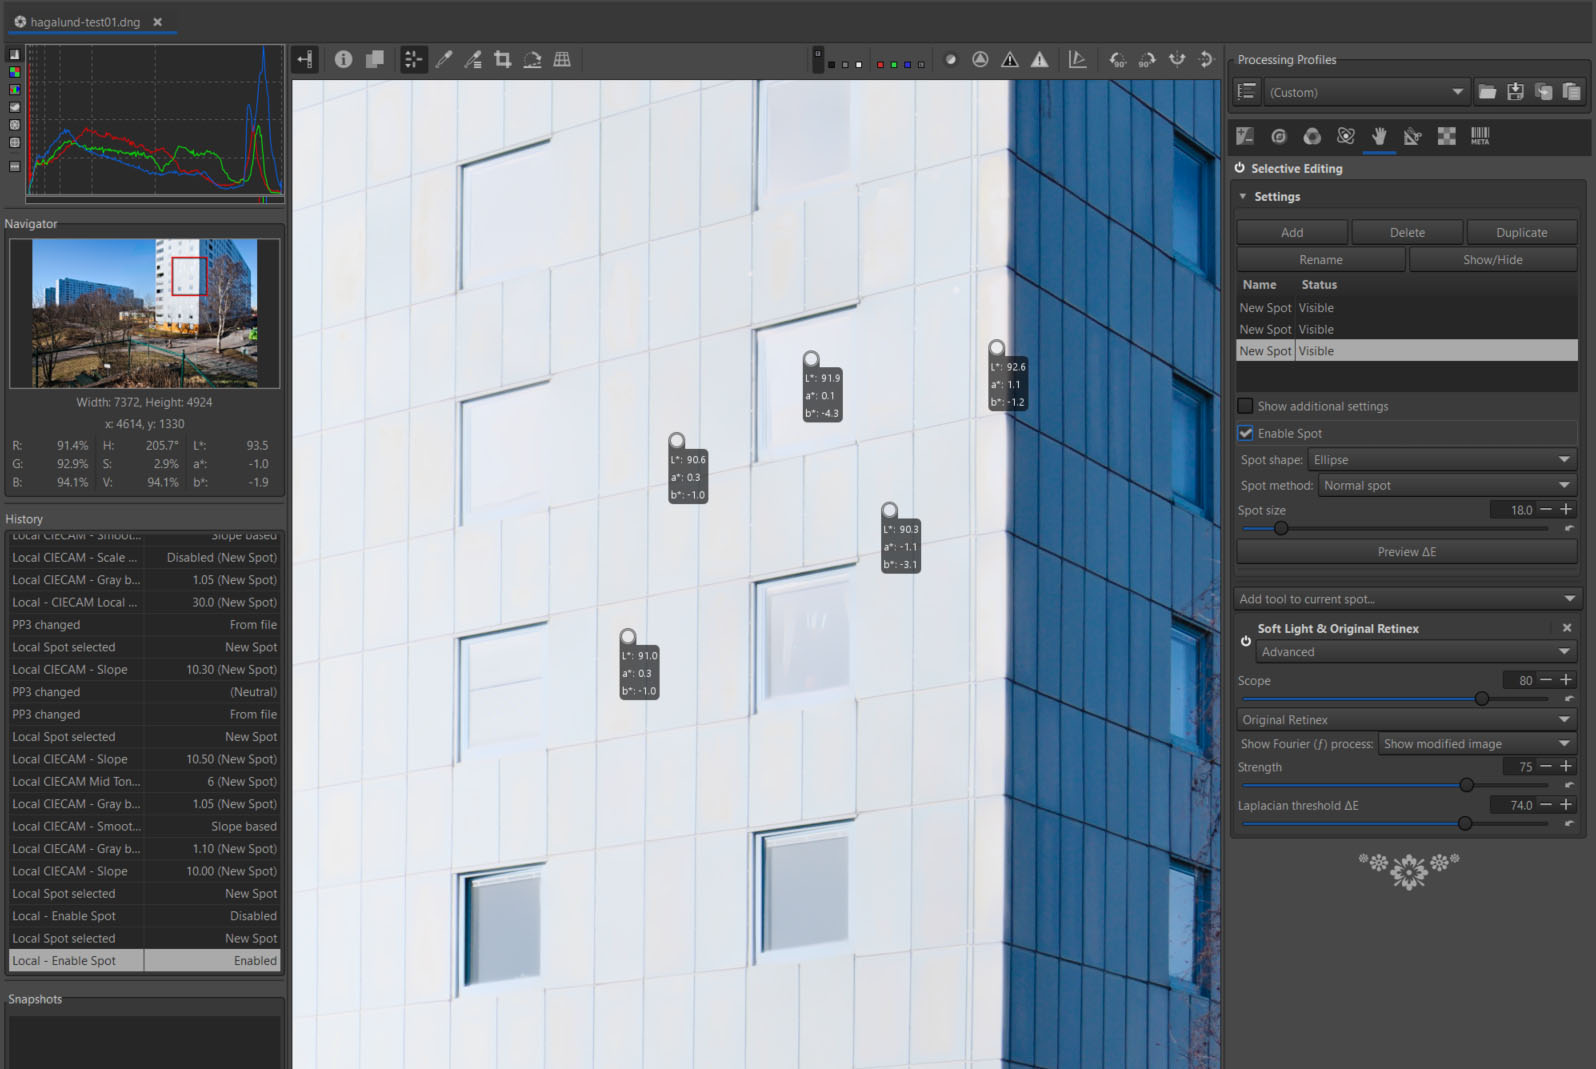Screen dimensions: 1596x1069
Task: Open the Transform tools tab
Action: click(x=1412, y=136)
